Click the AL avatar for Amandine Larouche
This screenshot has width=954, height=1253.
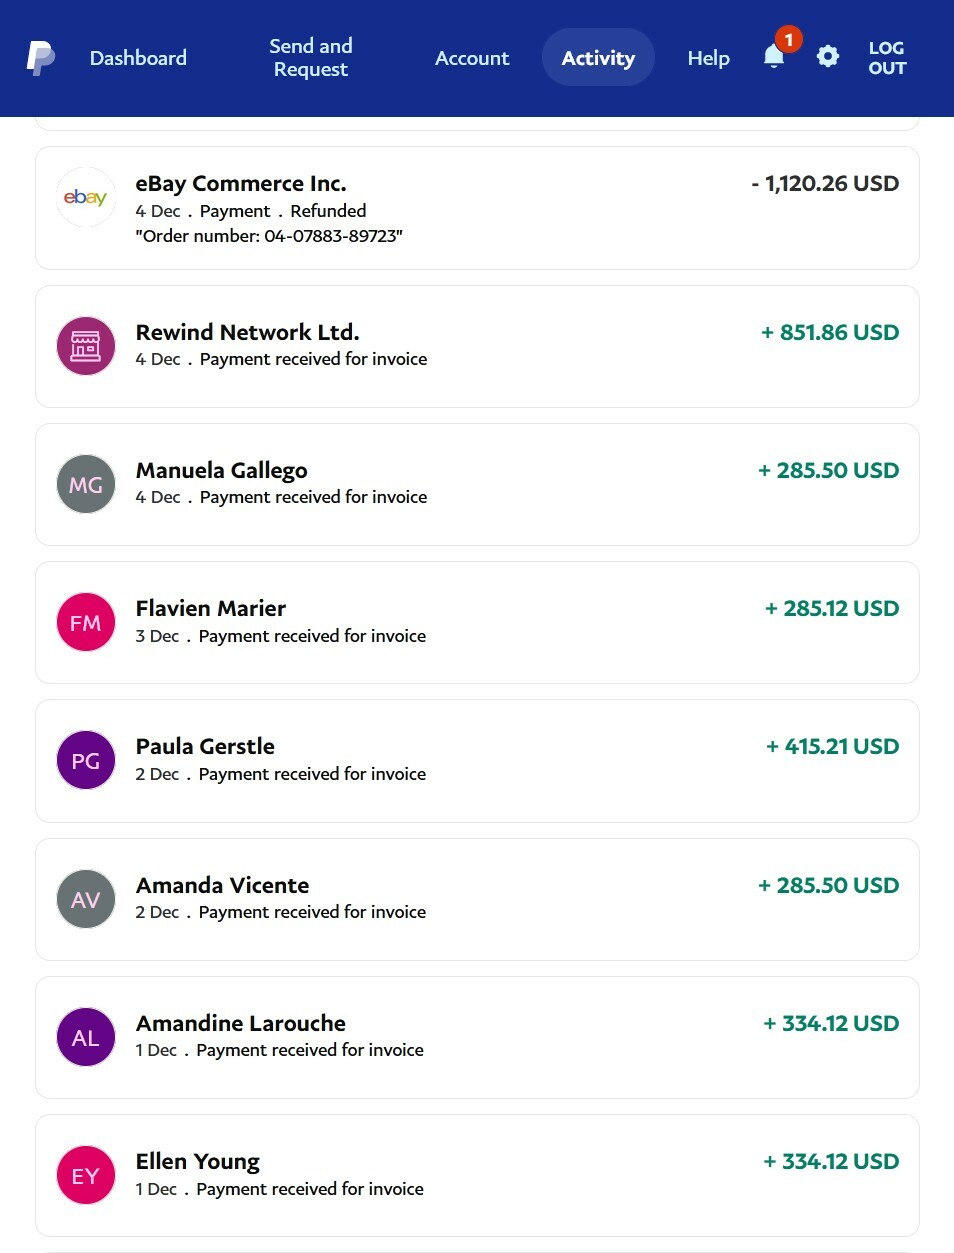[86, 1037]
